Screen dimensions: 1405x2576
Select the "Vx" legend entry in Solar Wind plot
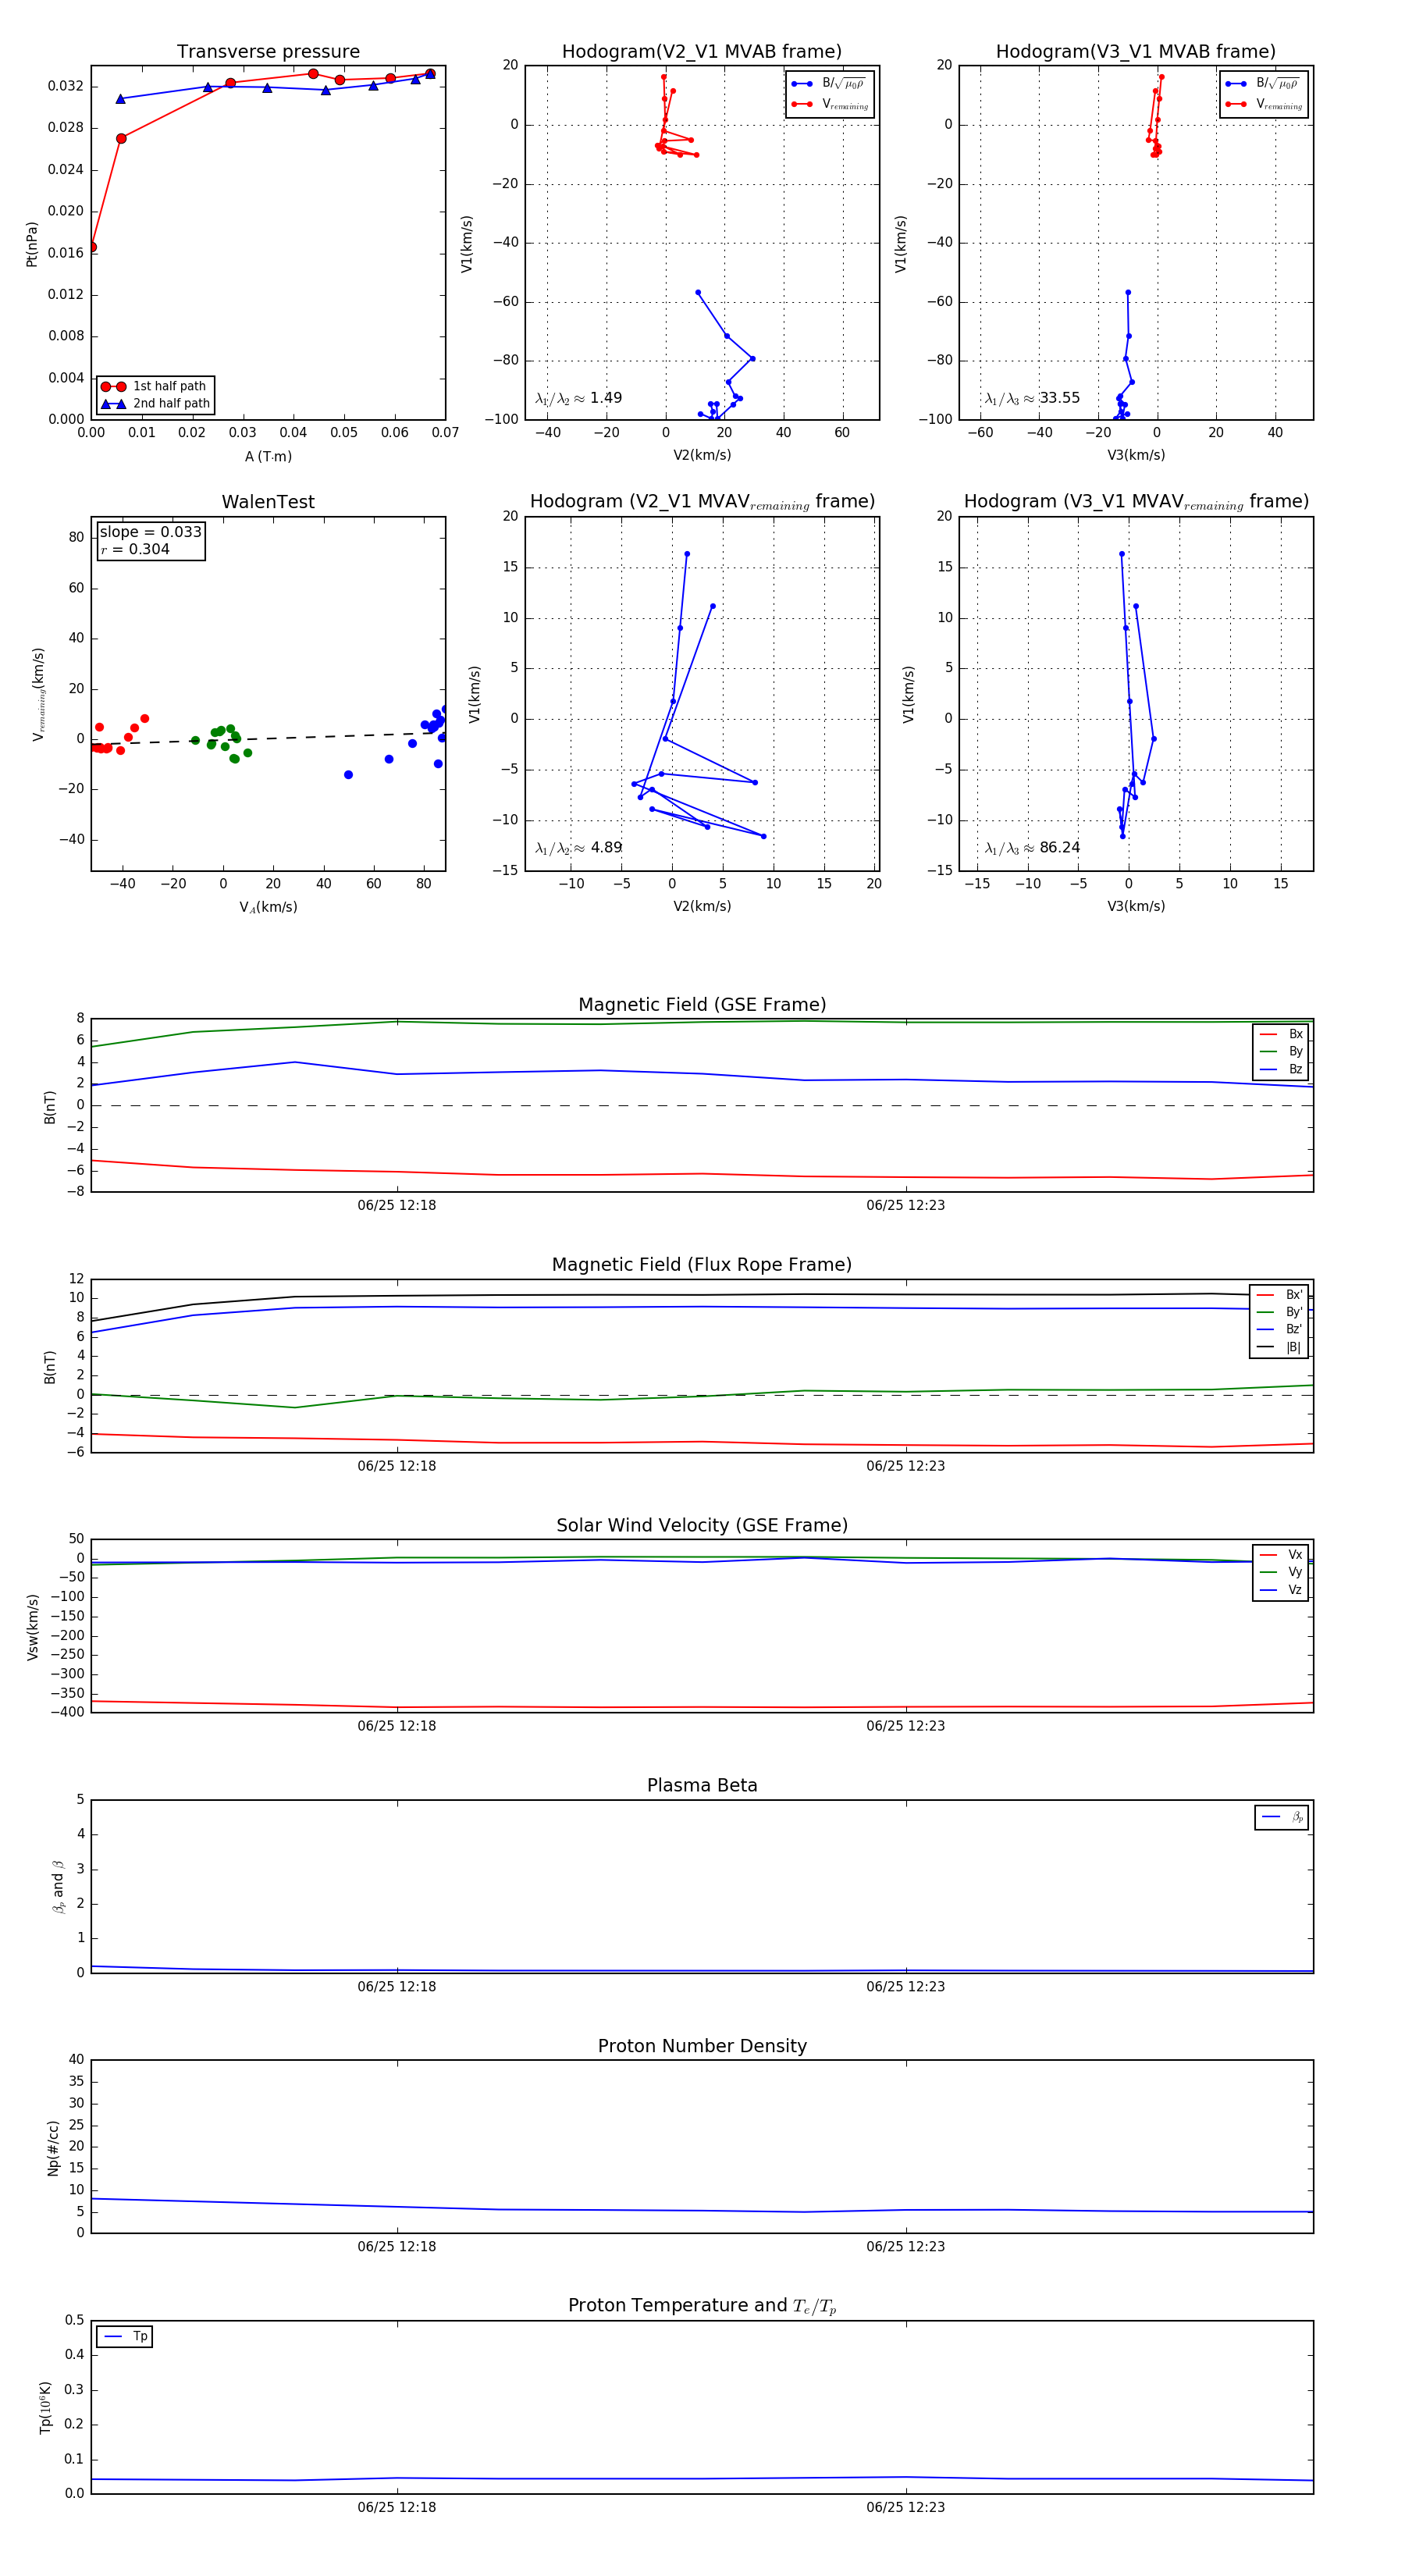(1282, 1554)
